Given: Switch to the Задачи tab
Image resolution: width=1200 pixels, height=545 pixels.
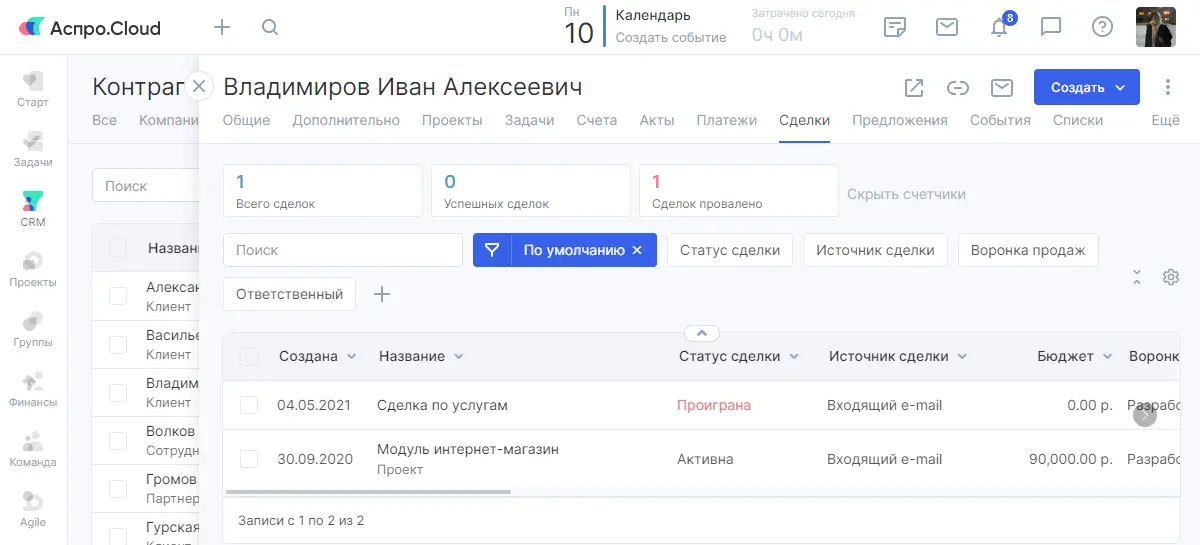Looking at the screenshot, I should click(x=529, y=120).
